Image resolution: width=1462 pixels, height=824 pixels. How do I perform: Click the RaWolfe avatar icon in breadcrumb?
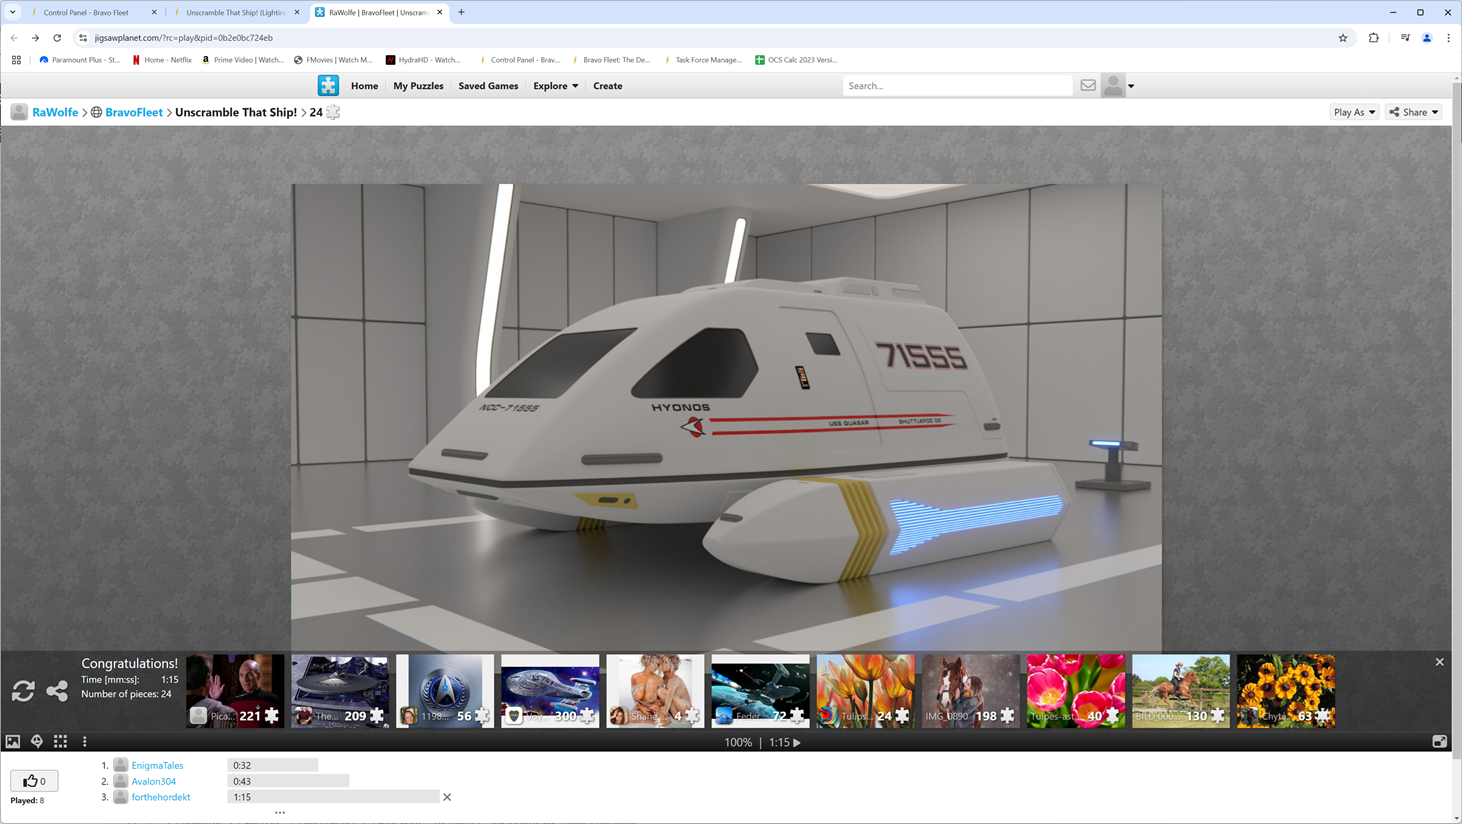(x=19, y=112)
